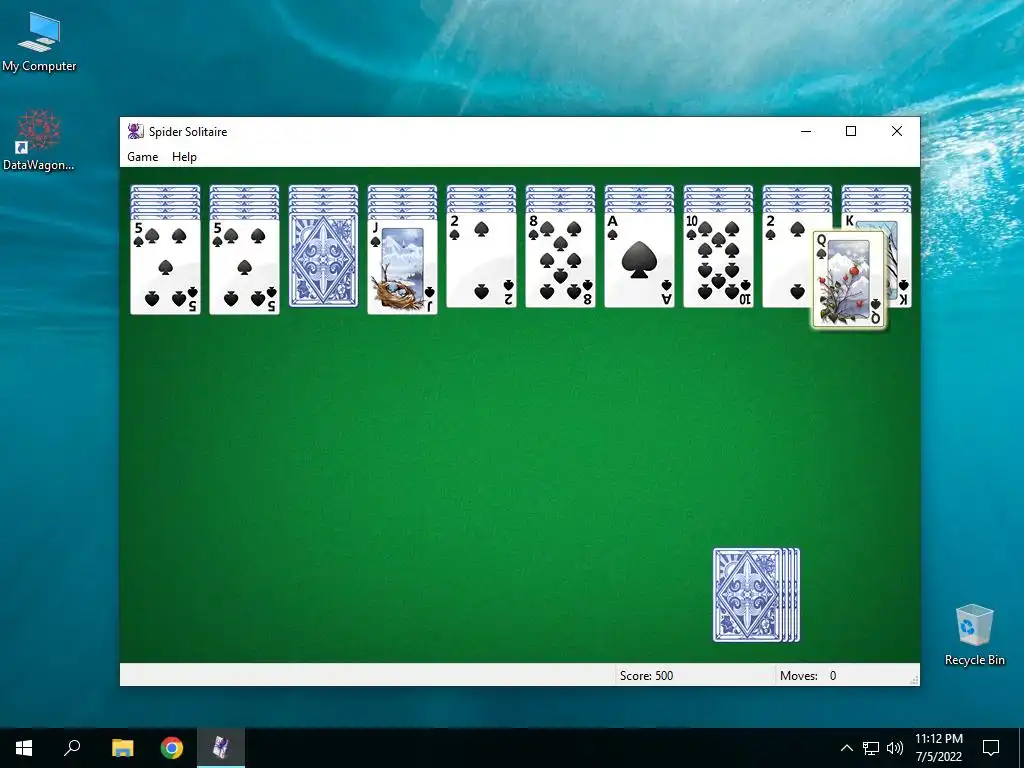Deal new cards from the stock pile
Viewport: 1024px width, 768px height.
756,595
